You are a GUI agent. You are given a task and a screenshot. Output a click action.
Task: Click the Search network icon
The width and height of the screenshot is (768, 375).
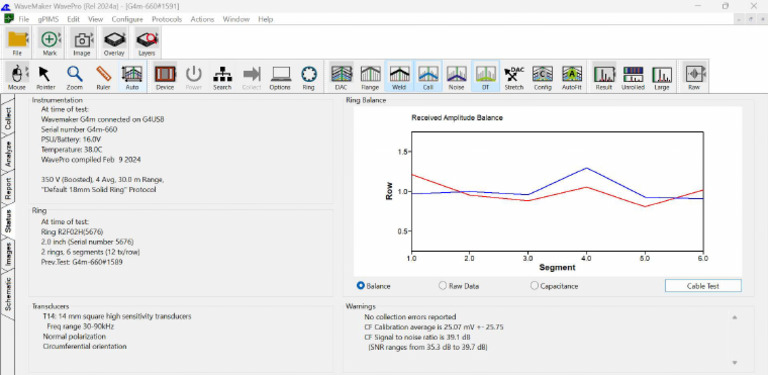[x=222, y=77]
